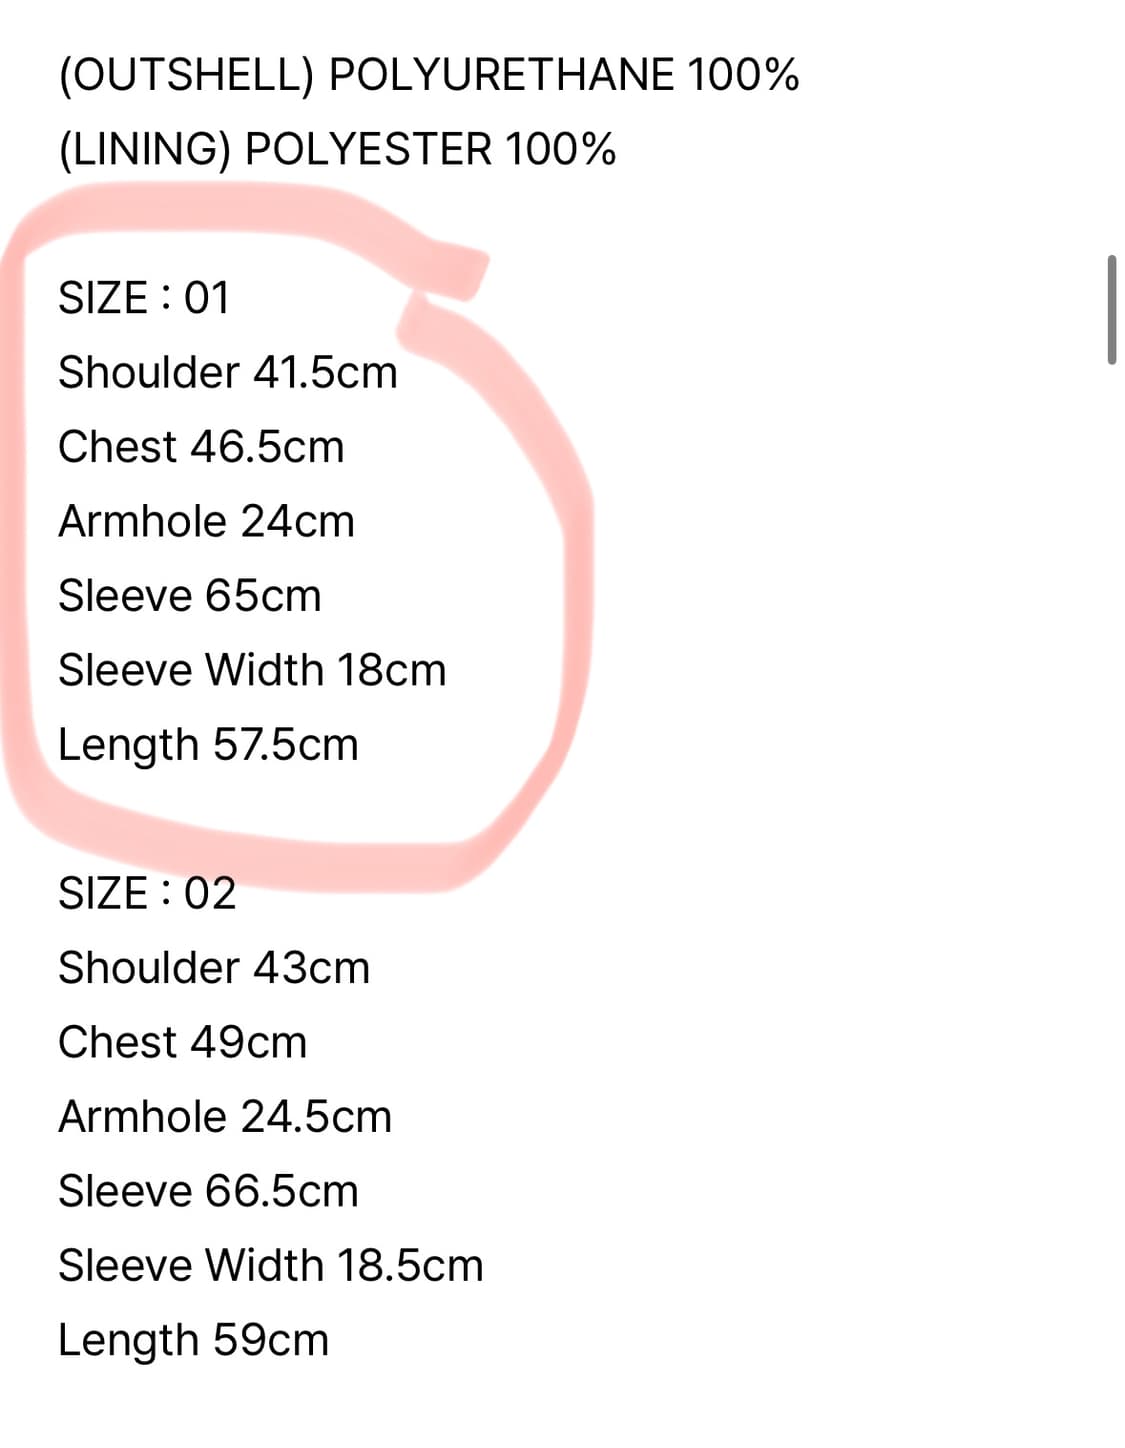This screenshot has height=1448, width=1125.
Task: Click the Sleeve 66.5cm measurement
Action: coord(208,1191)
